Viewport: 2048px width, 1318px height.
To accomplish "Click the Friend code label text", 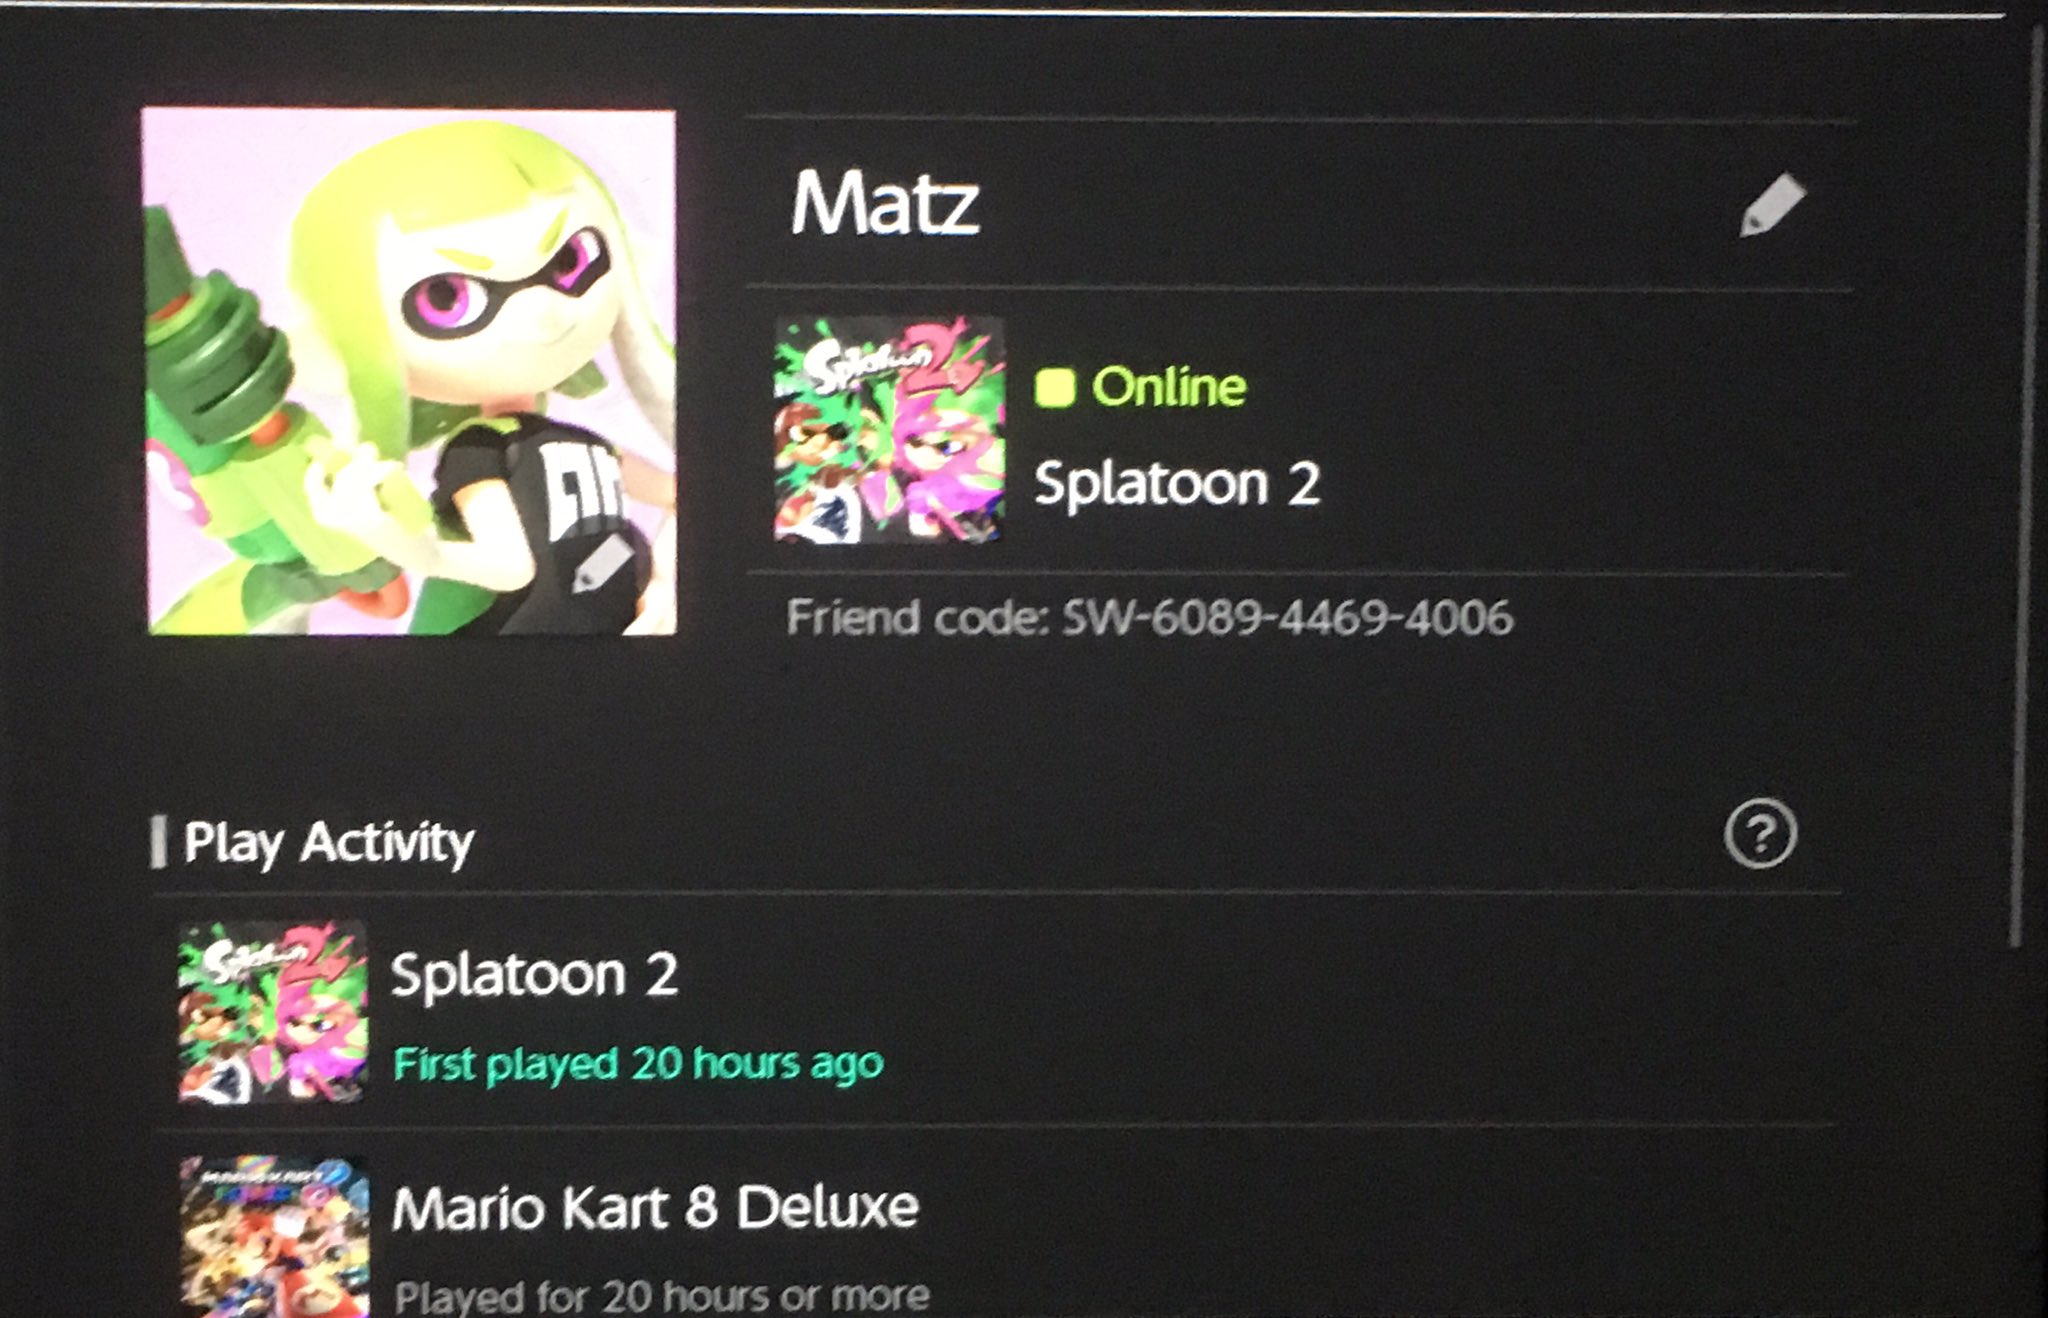I will (917, 617).
